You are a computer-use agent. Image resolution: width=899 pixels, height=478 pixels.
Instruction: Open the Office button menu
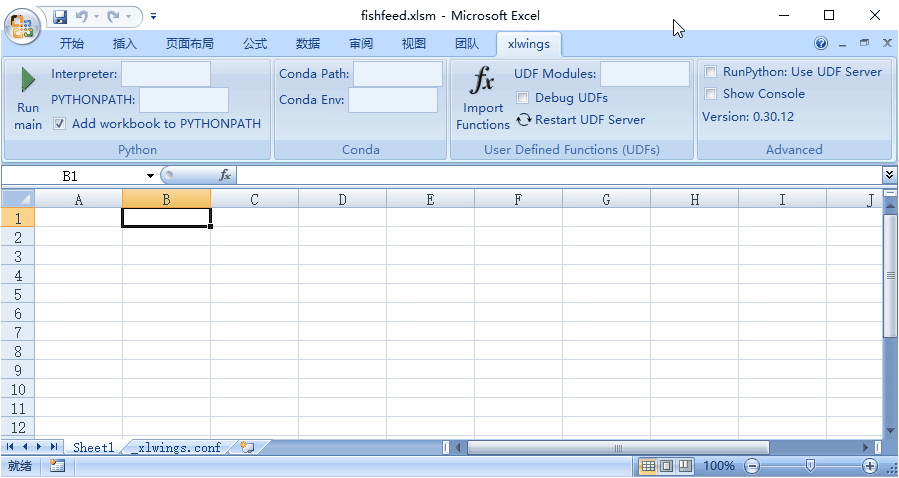[x=22, y=25]
